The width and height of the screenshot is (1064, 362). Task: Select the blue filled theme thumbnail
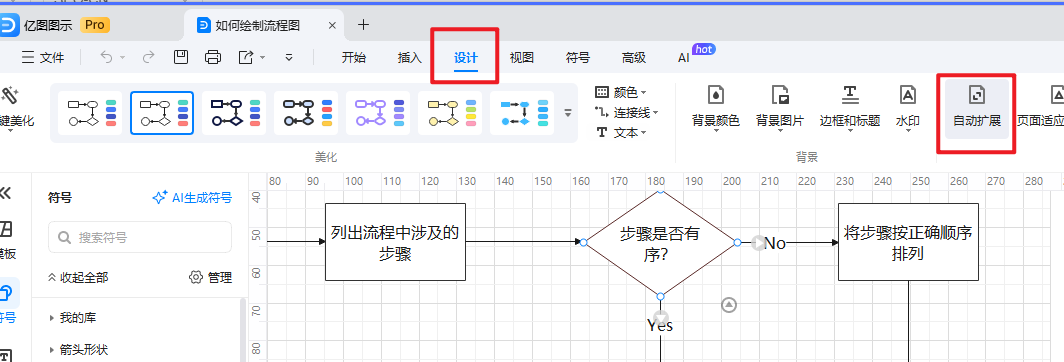[522, 113]
